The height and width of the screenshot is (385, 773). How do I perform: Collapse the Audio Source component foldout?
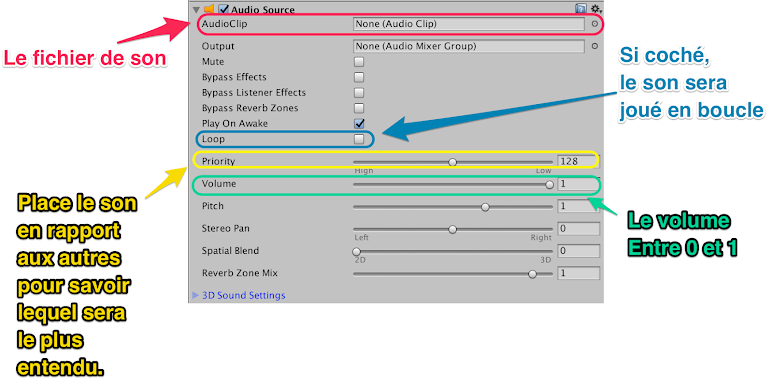197,9
